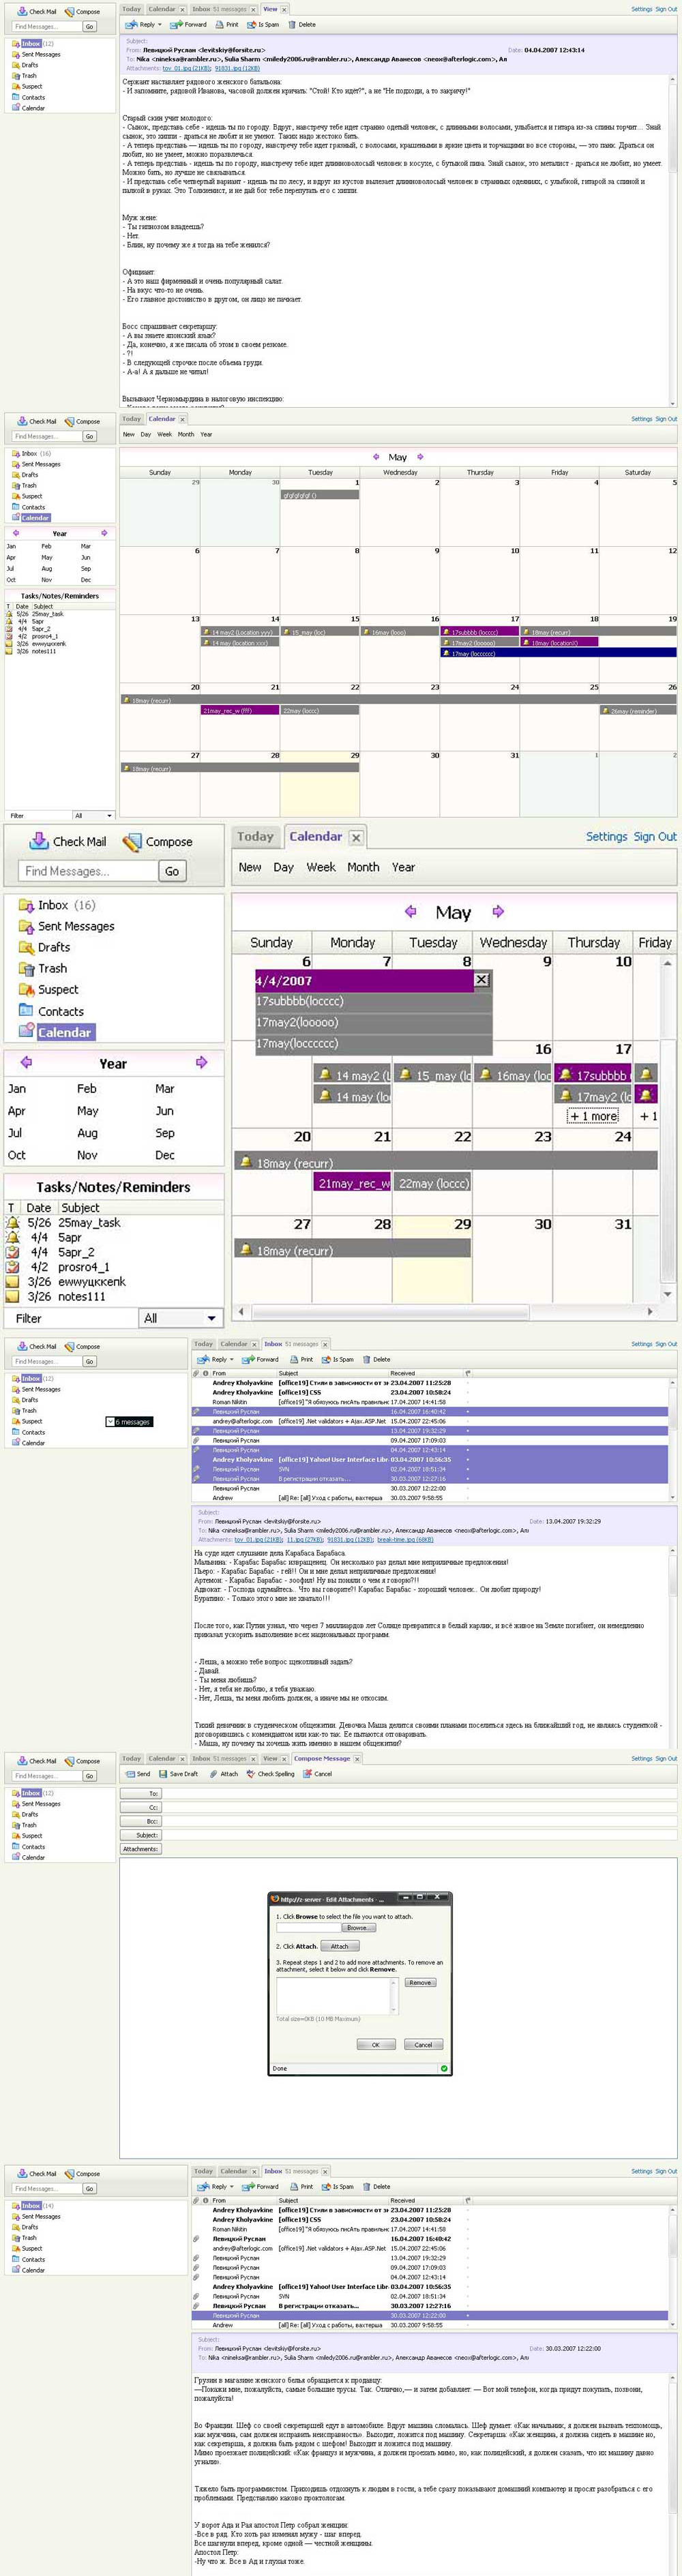
Task: Click the horizontal scrollbar under the enlarged calendar
Action: click(x=444, y=1311)
